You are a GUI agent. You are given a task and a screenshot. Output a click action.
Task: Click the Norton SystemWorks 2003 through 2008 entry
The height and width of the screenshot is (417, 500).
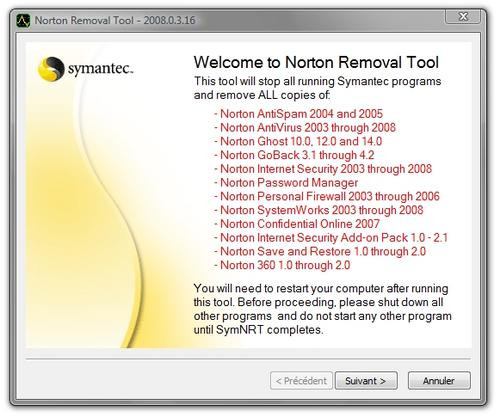pyautogui.click(x=319, y=210)
